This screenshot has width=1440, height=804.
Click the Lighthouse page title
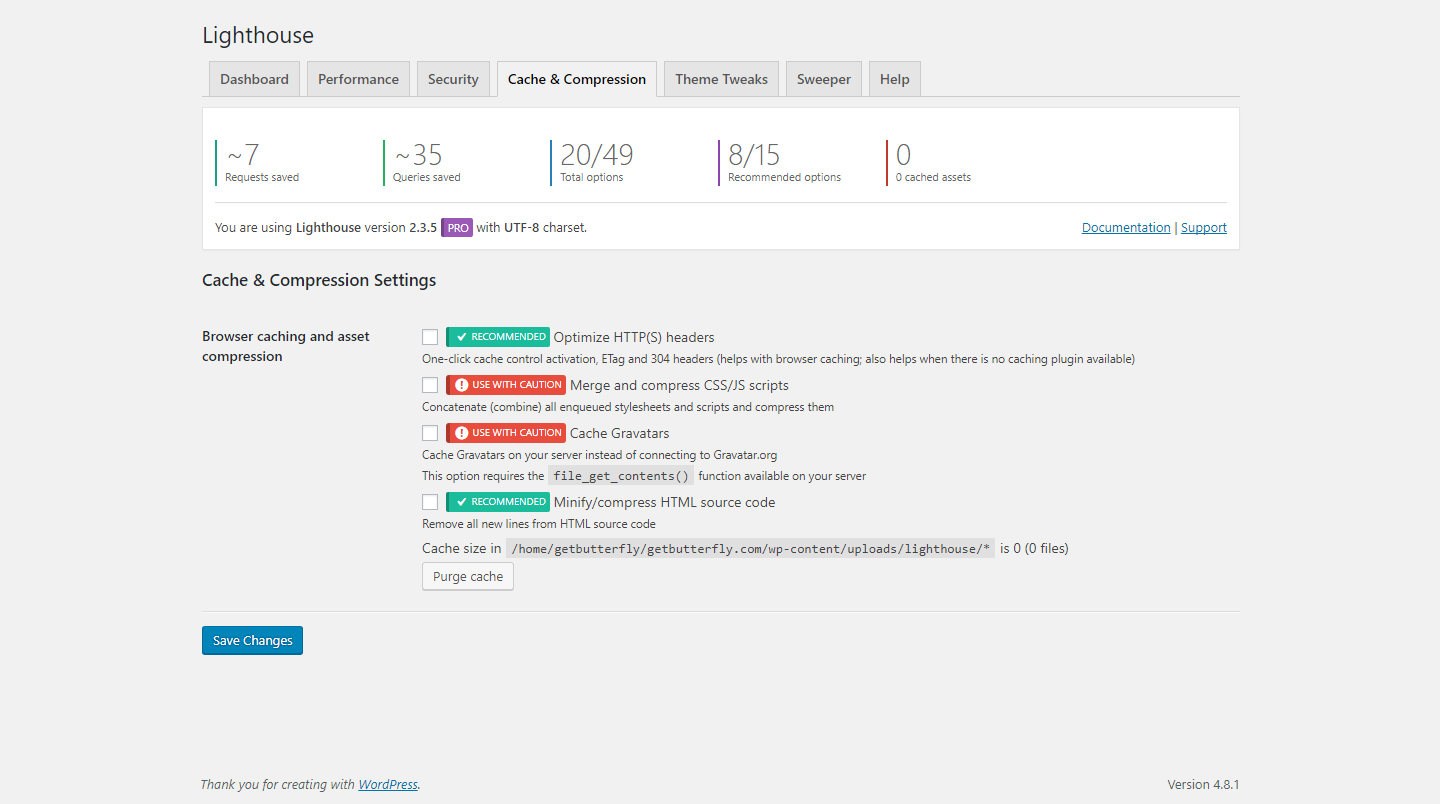(x=258, y=35)
